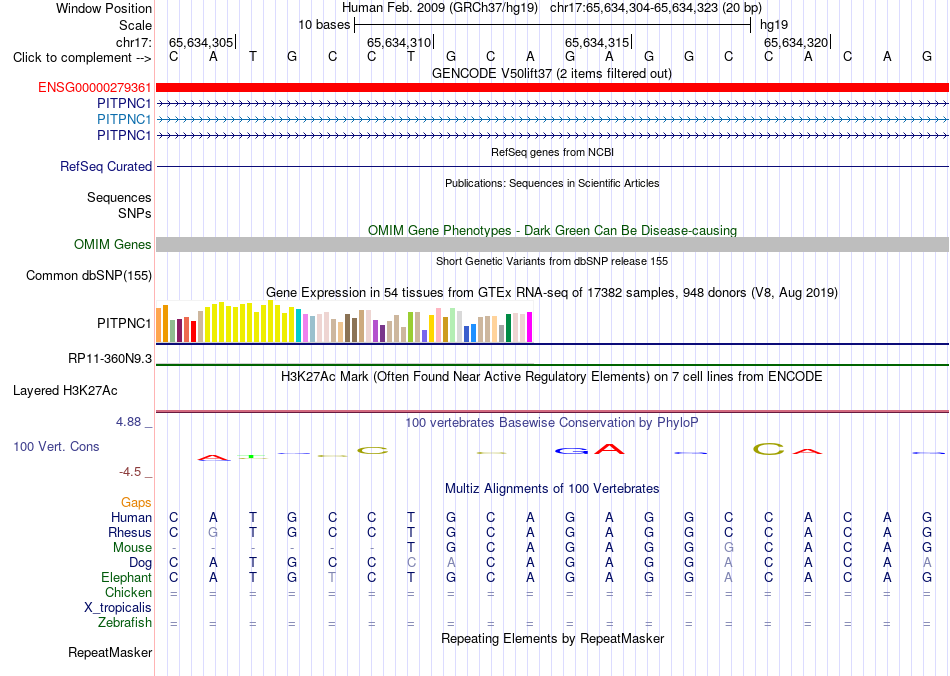950x676 pixels.
Task: Click the red 'A' in conservation logo under 65,634,315
Action: click(x=609, y=449)
